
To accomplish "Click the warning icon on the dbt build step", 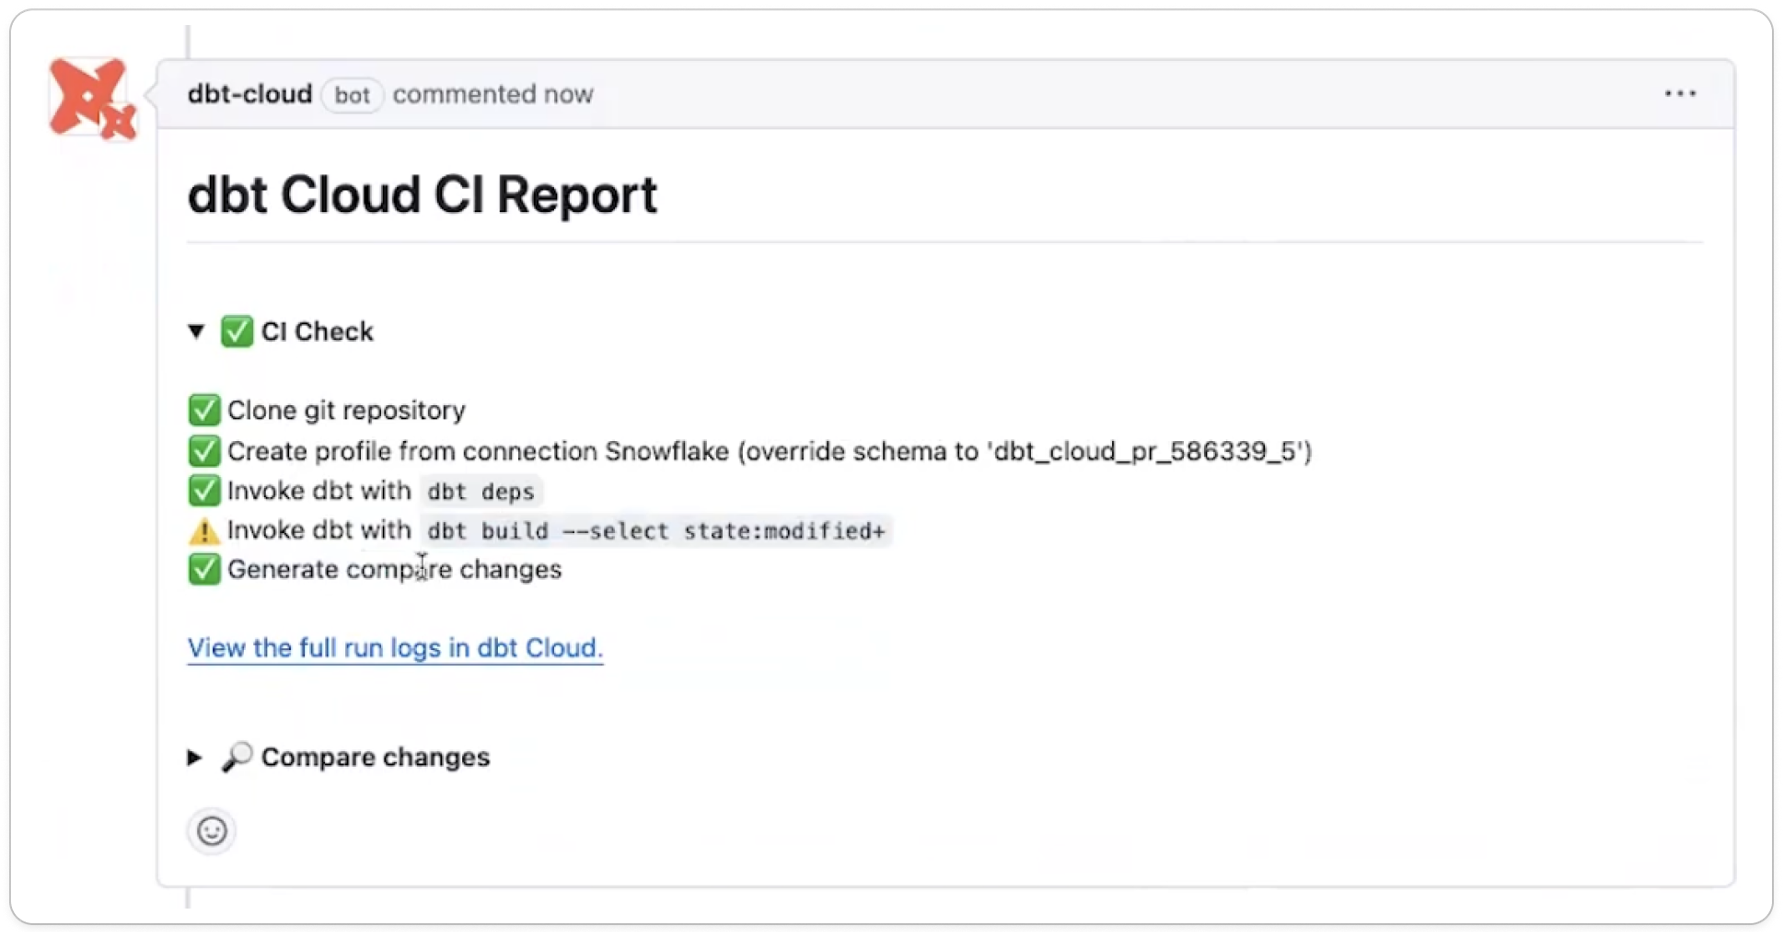I will (204, 530).
